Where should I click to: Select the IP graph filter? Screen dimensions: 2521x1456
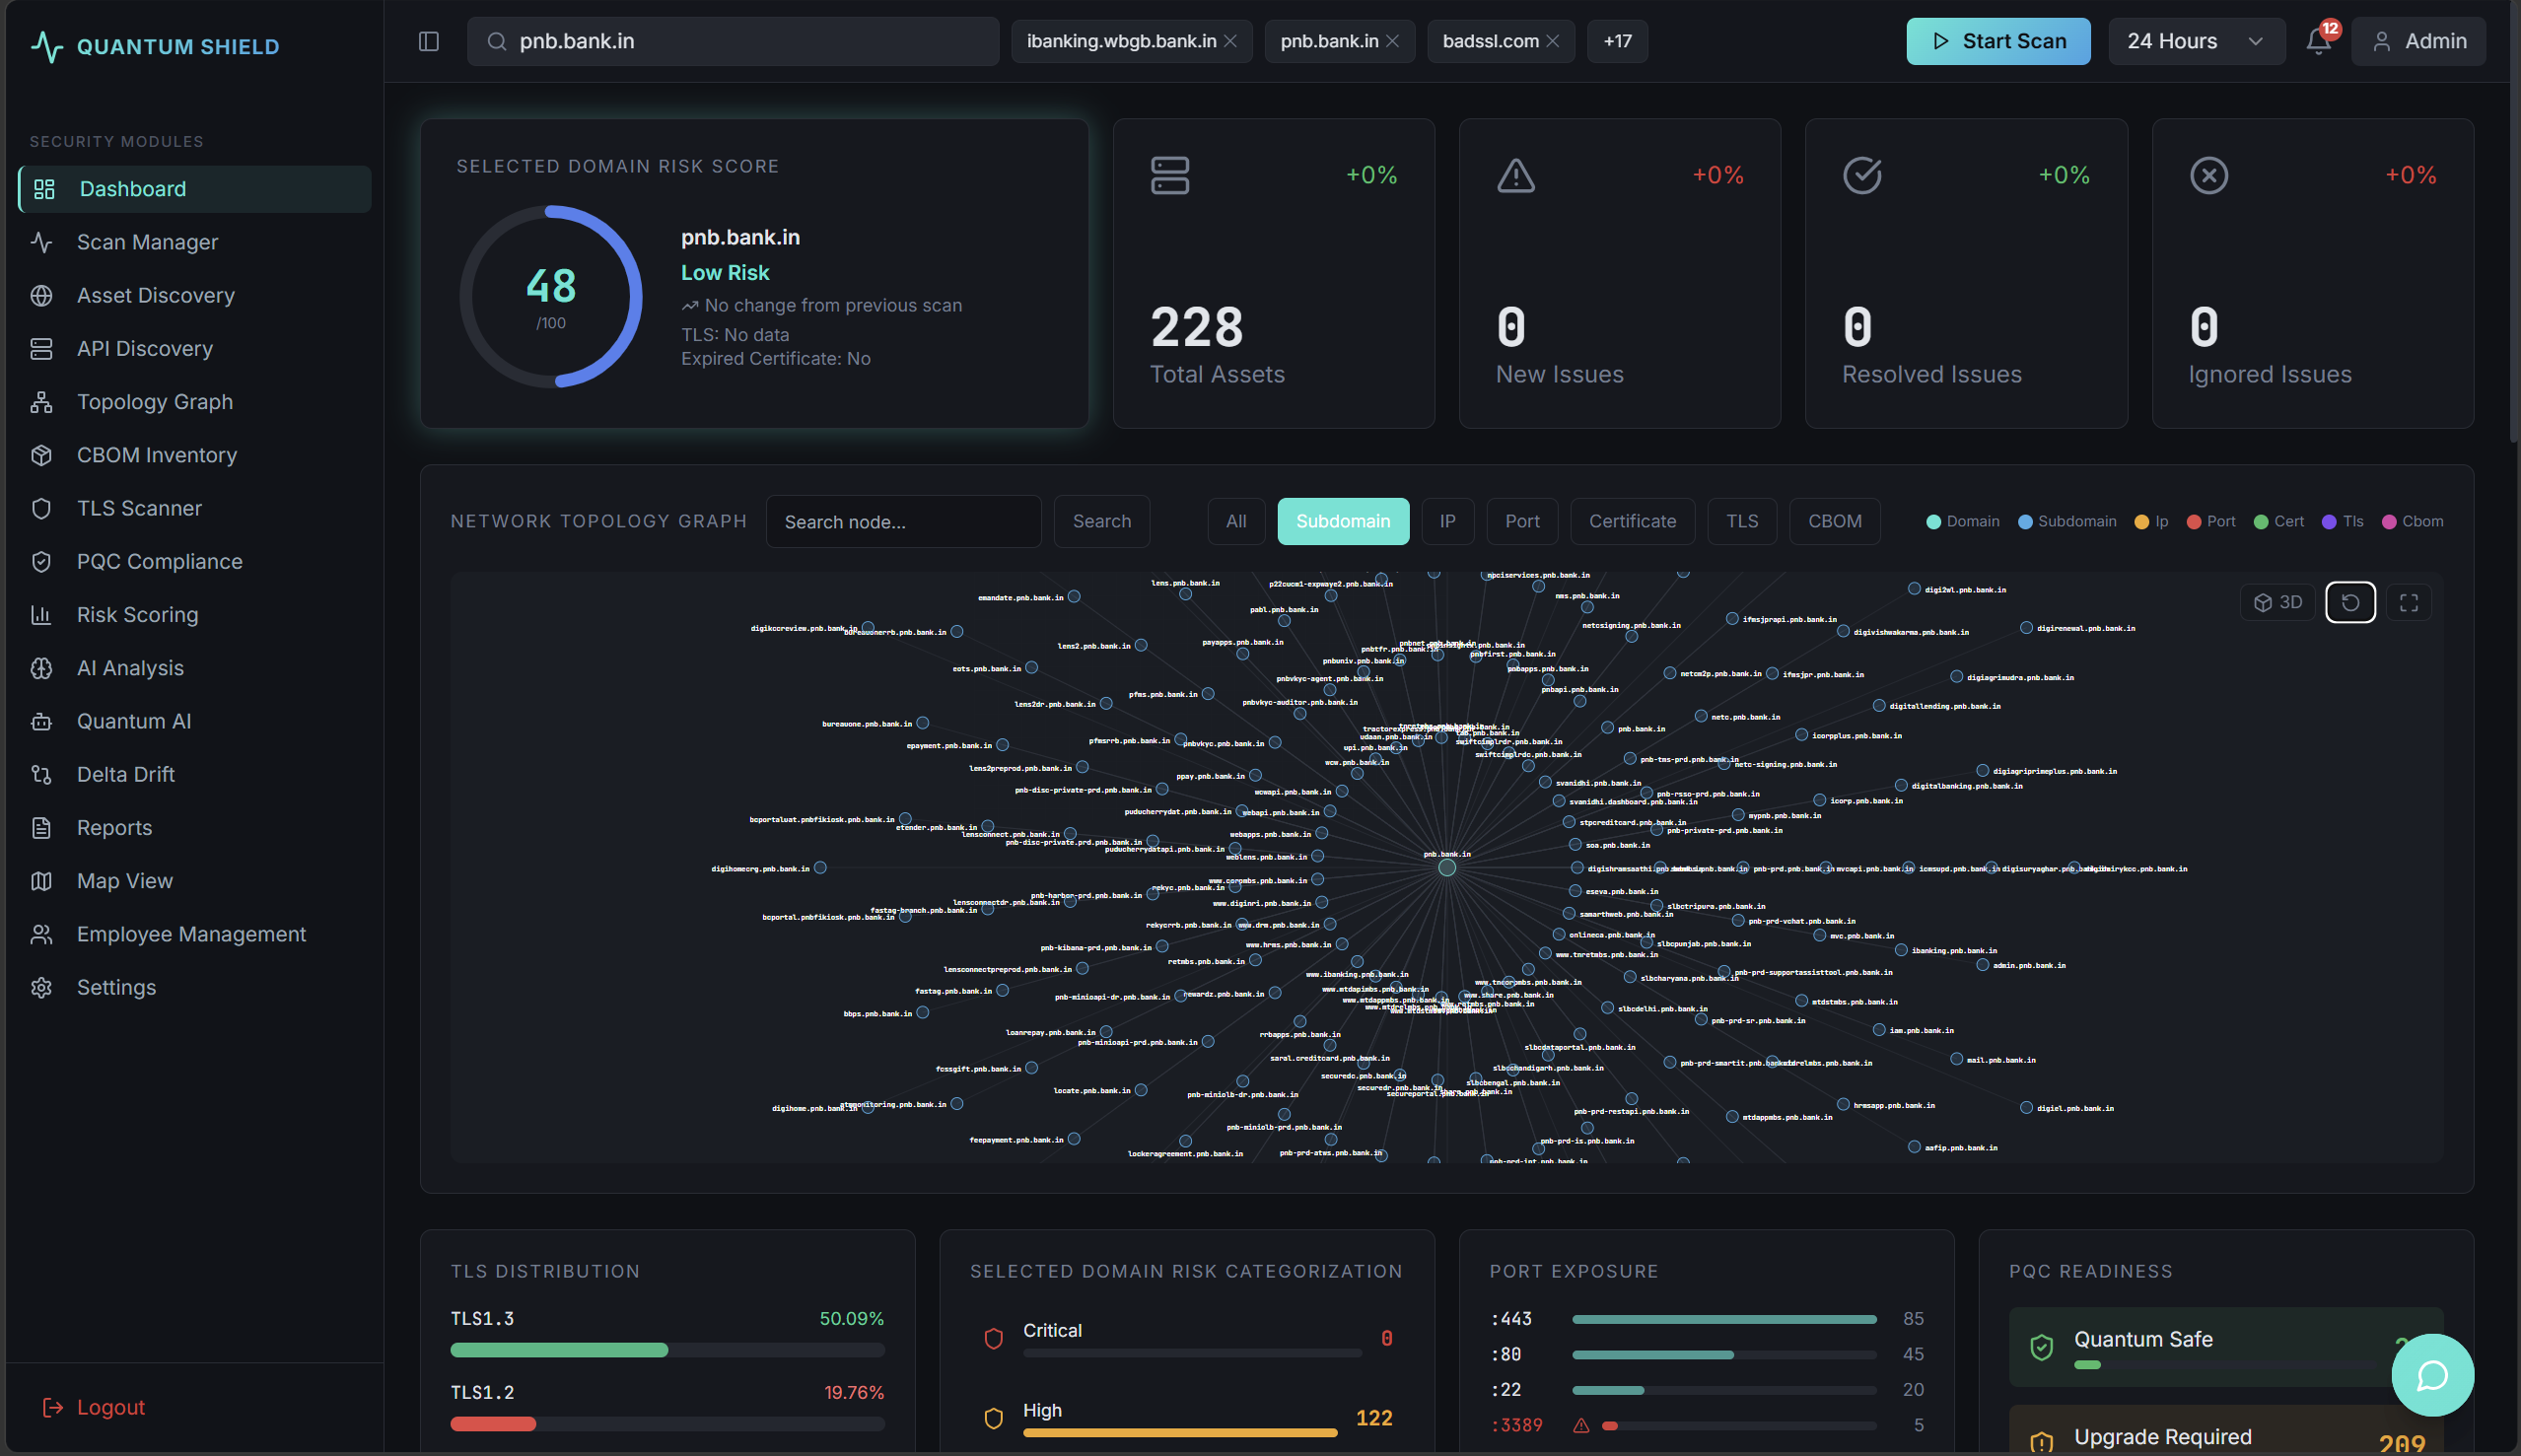point(1447,521)
